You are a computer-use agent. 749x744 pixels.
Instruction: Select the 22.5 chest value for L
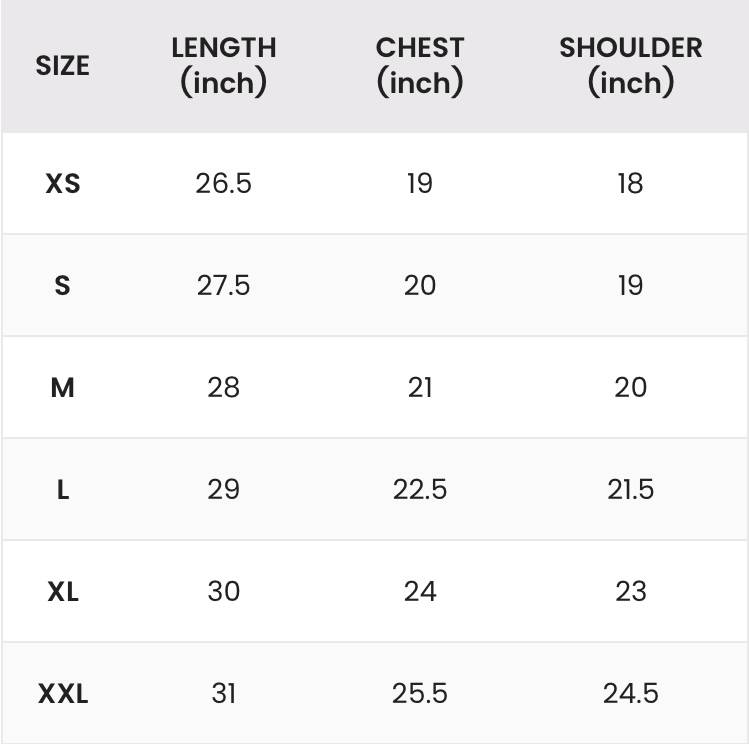click(420, 489)
